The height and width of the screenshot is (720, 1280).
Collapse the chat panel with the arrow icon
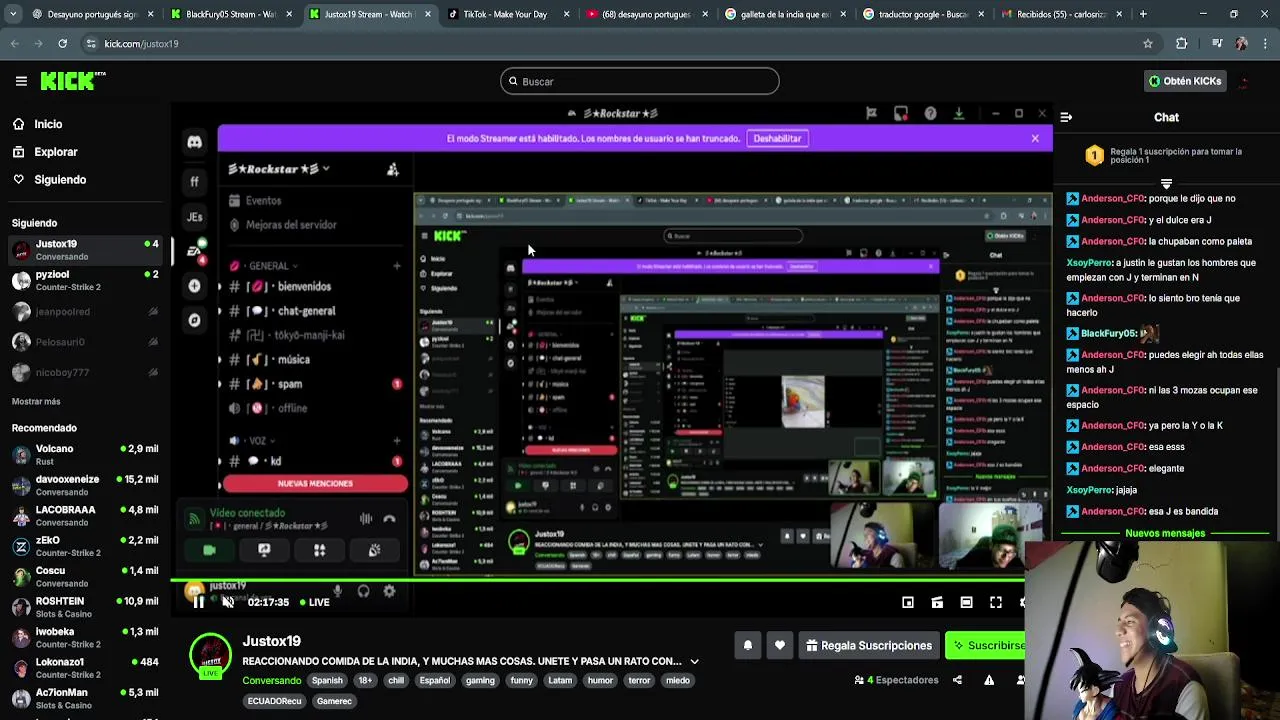click(1066, 117)
